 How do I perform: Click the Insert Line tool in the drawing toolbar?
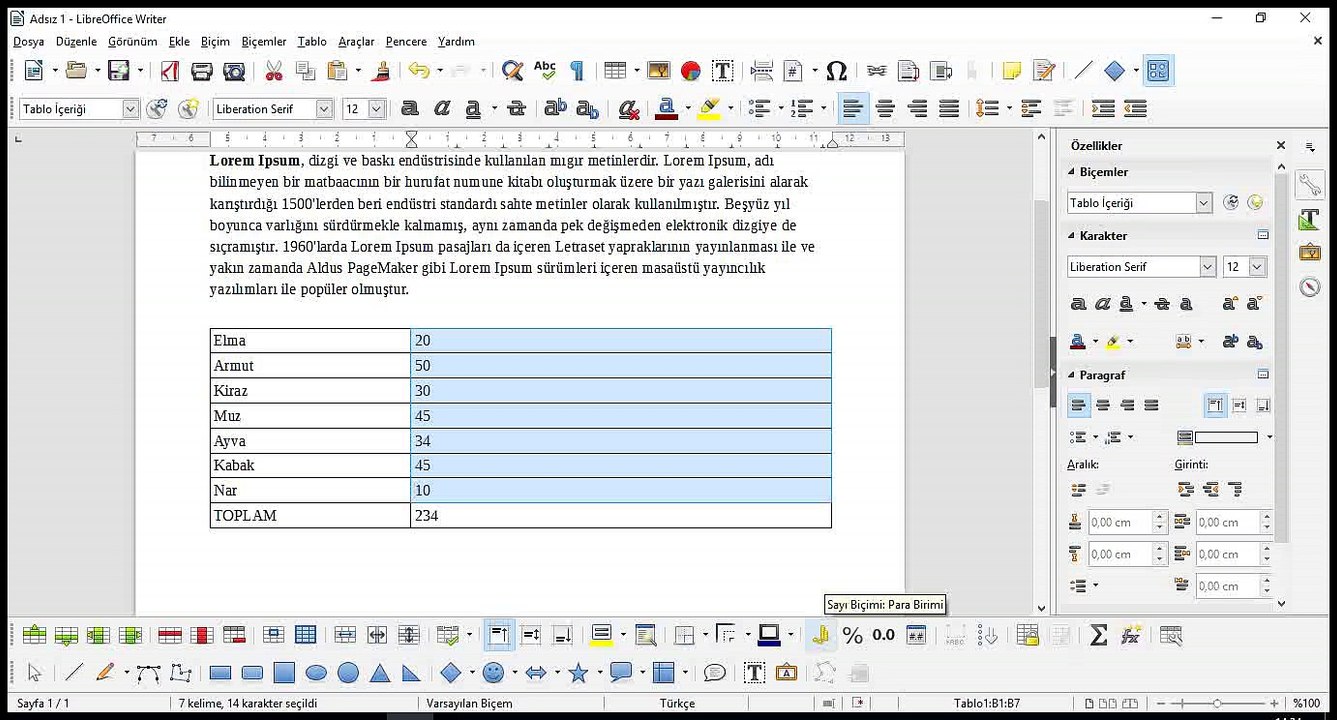point(74,673)
